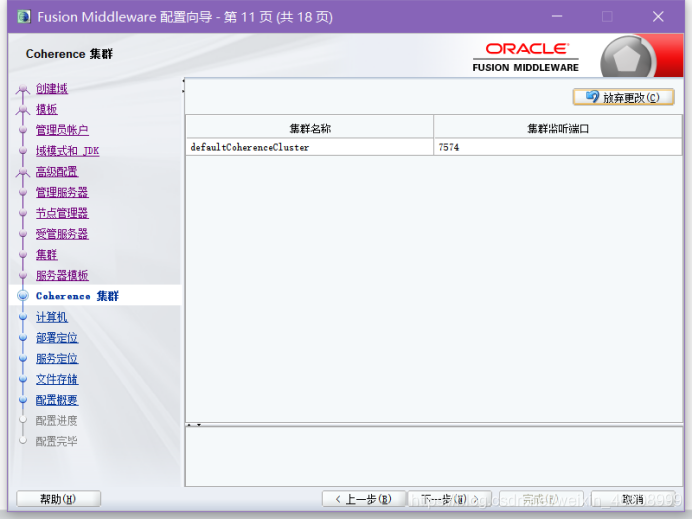692x519 pixels.
Task: Go to 节点管理器 step
Action: click(62, 213)
